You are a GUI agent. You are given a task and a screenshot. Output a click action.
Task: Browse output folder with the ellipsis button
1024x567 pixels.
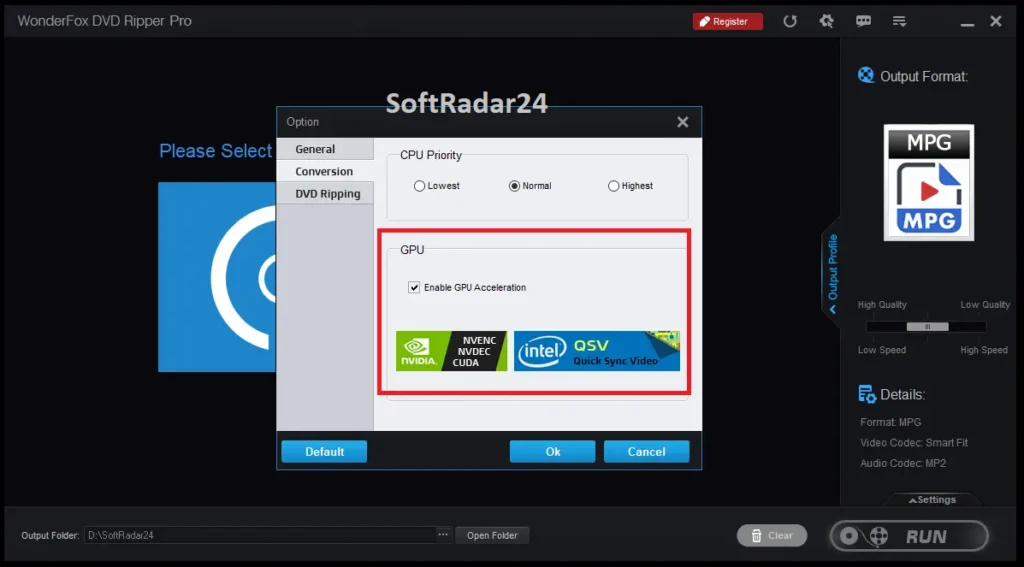click(x=443, y=535)
